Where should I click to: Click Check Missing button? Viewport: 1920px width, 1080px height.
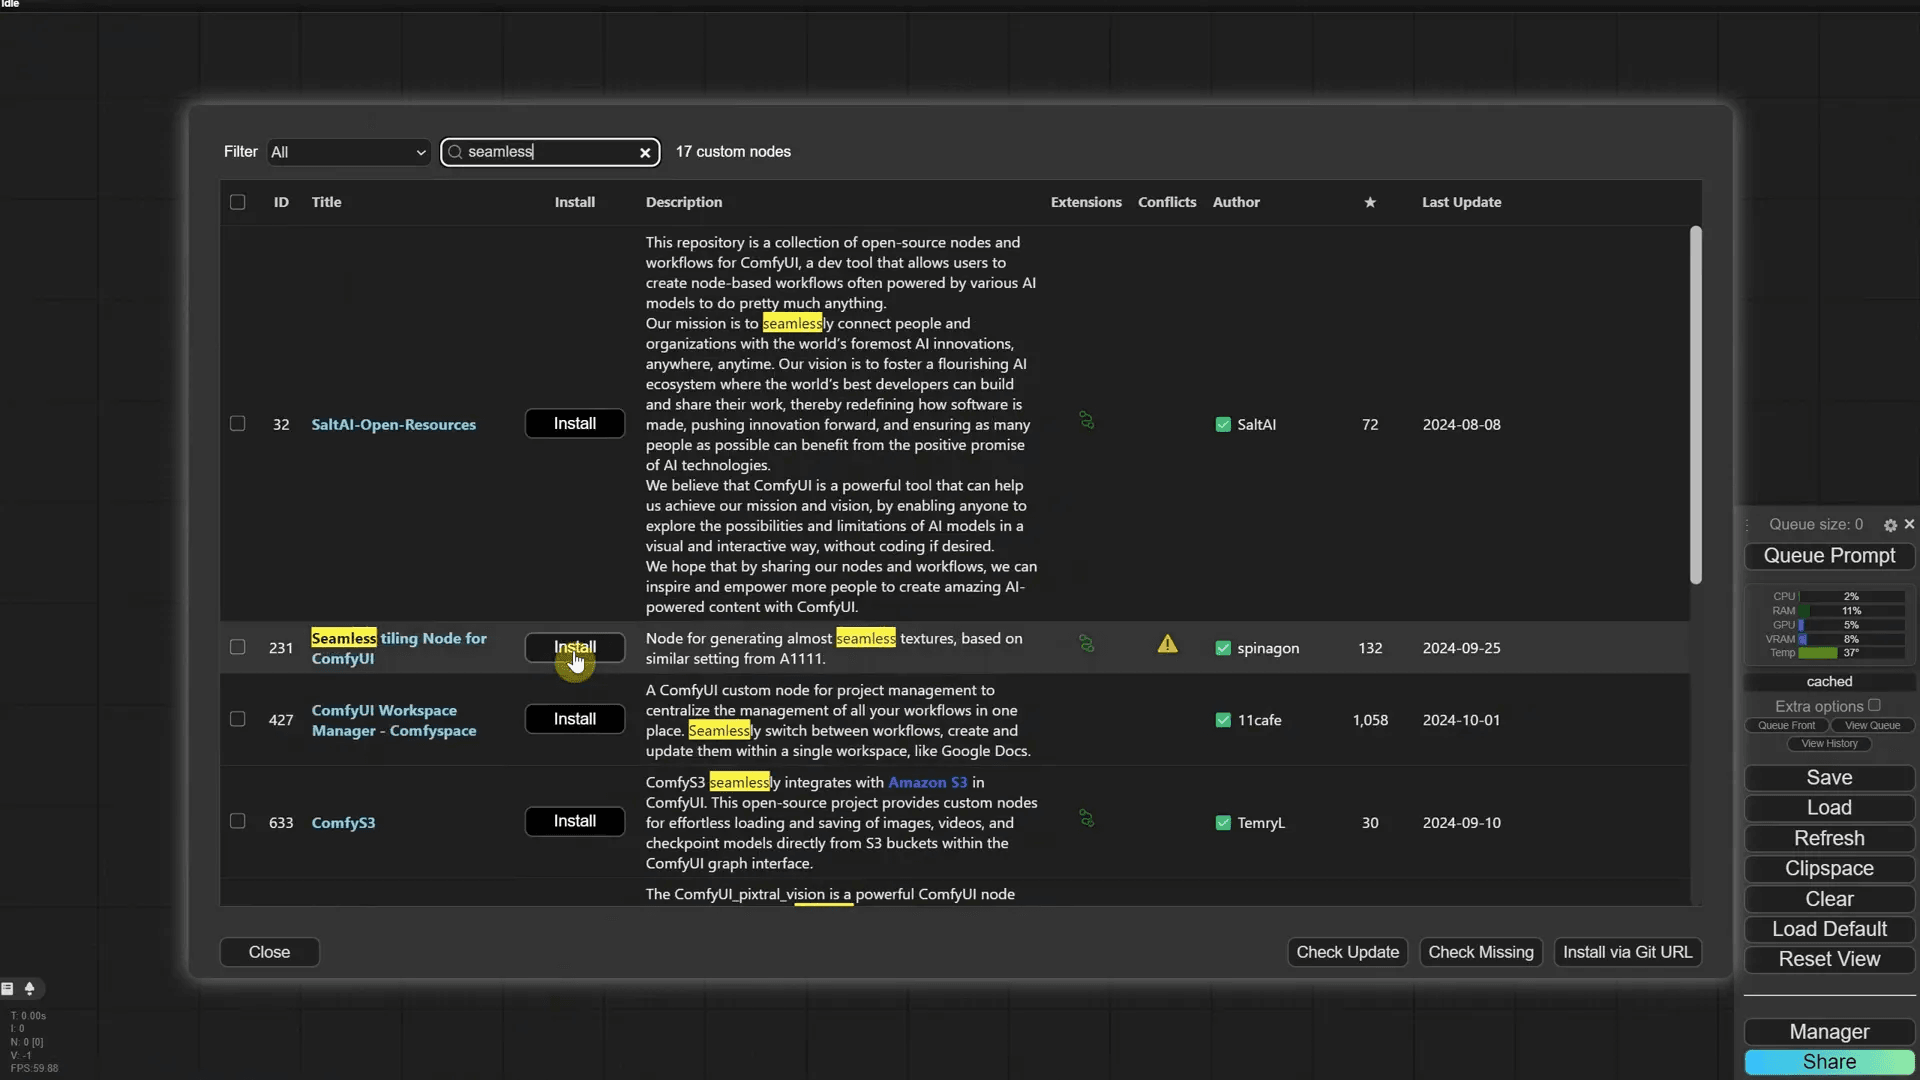[x=1481, y=952]
